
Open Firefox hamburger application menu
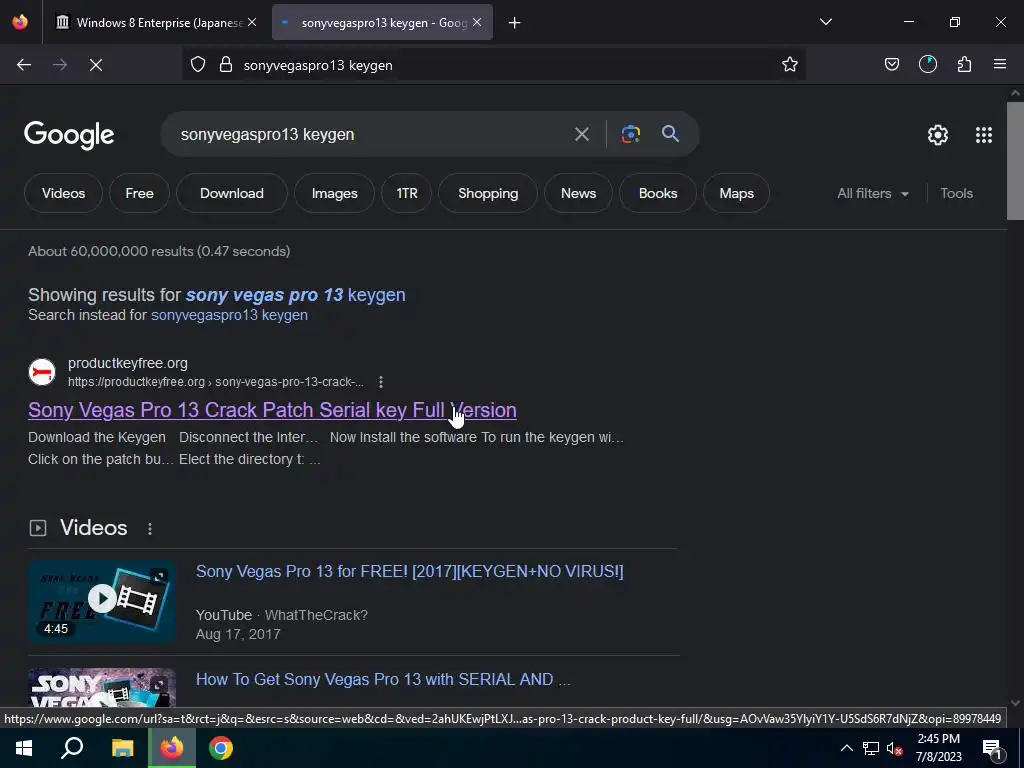(x=1000, y=64)
